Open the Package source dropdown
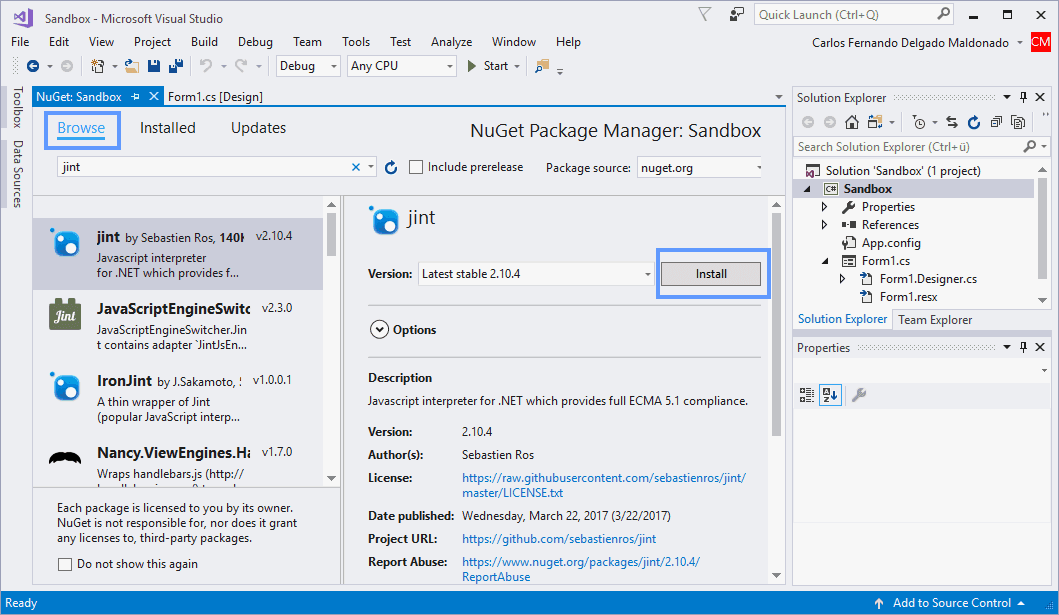Screen dimensions: 1059x615 [699, 168]
